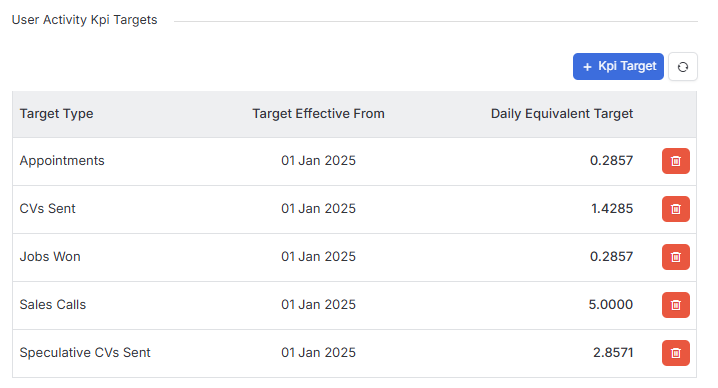Select the Speculative CVs Sent label
The height and width of the screenshot is (388, 718).
[x=85, y=353]
